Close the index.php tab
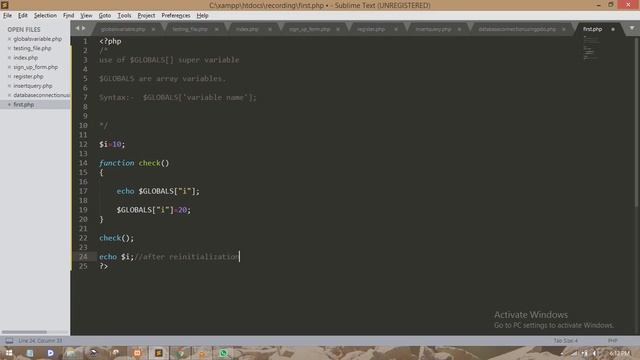This screenshot has height=360, width=640. coord(269,29)
